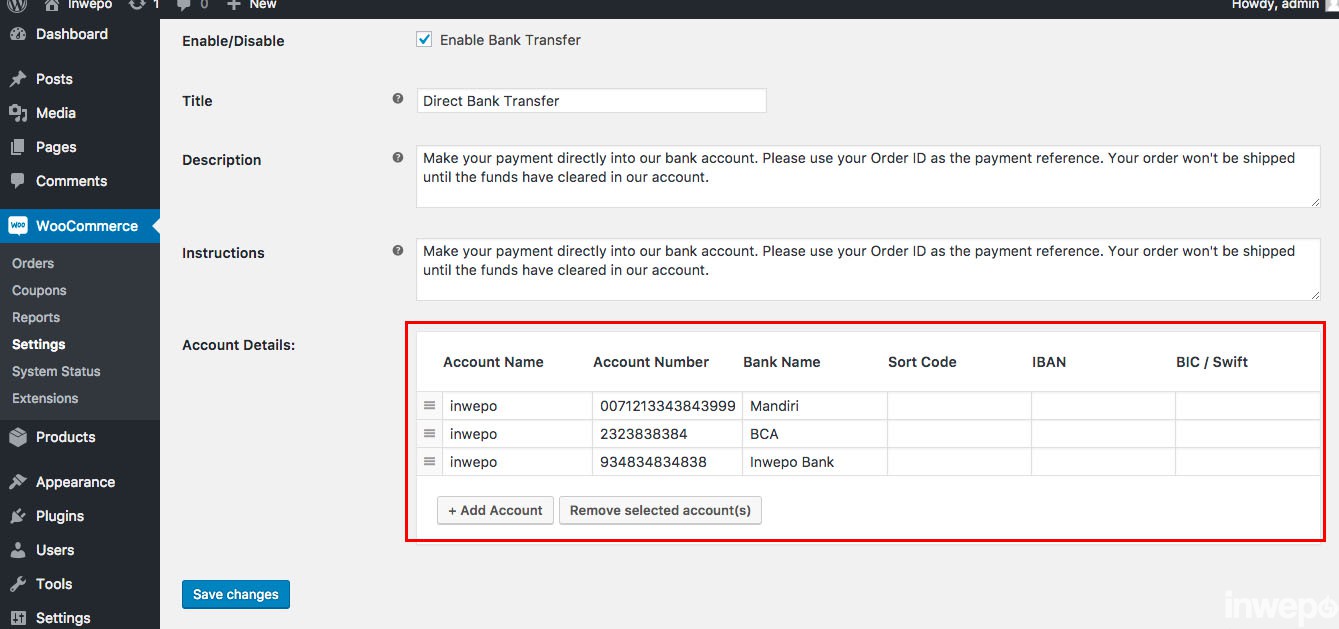
Task: Click the drag handle on the BCA row
Action: (x=429, y=433)
